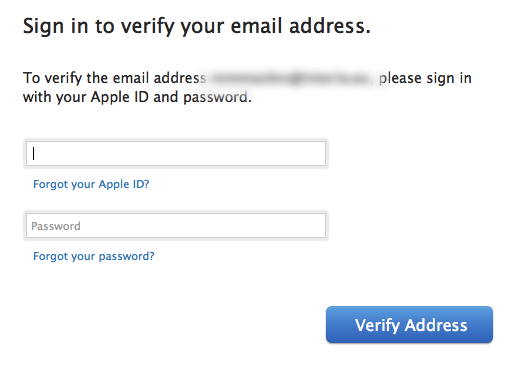524x368 pixels.
Task: Click the words "please sign in"
Action: (x=425, y=78)
